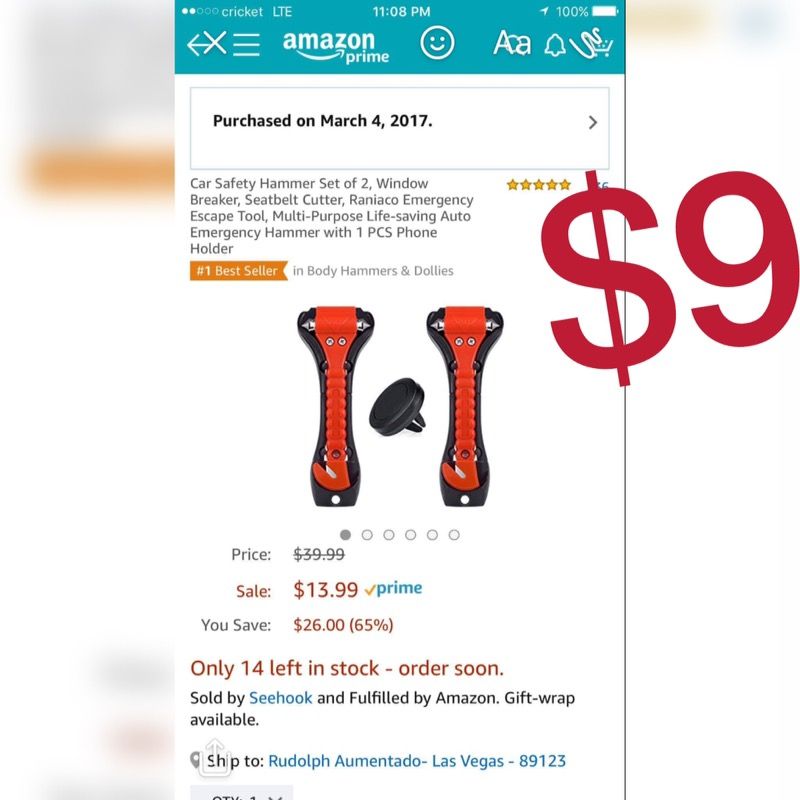Image resolution: width=800 pixels, height=800 pixels.
Task: Tap the back arrow icon
Action: coord(196,44)
